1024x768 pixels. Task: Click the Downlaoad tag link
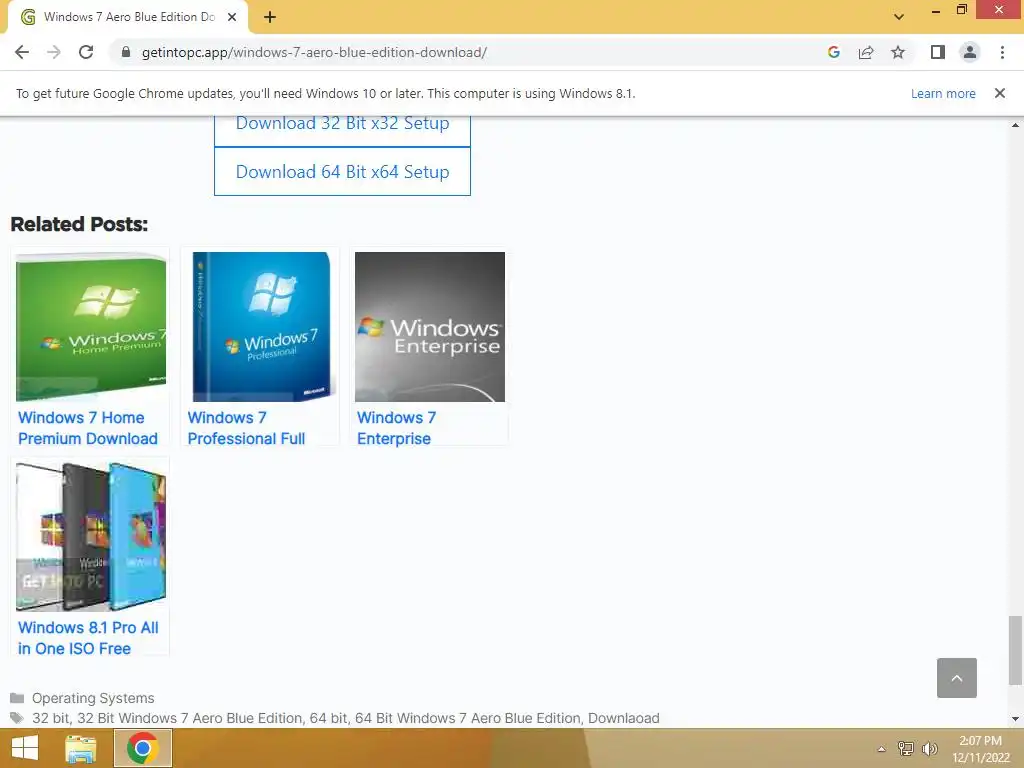(624, 718)
